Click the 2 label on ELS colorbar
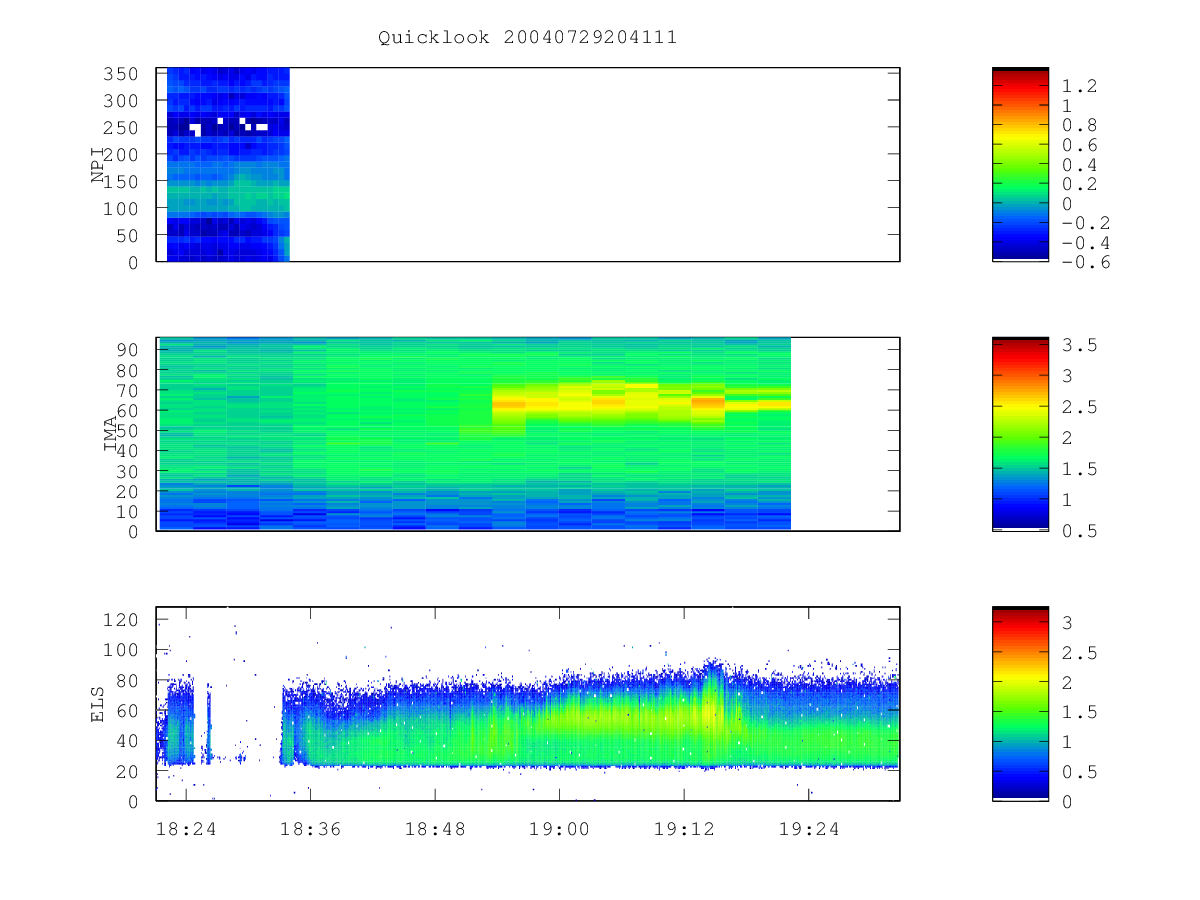This screenshot has width=1200, height=900. coord(1068,682)
